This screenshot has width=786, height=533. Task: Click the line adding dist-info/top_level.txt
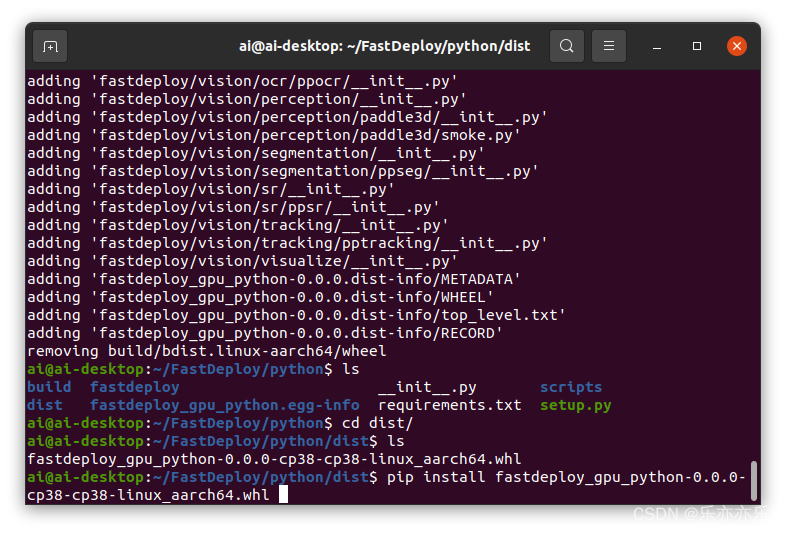pyautogui.click(x=296, y=315)
